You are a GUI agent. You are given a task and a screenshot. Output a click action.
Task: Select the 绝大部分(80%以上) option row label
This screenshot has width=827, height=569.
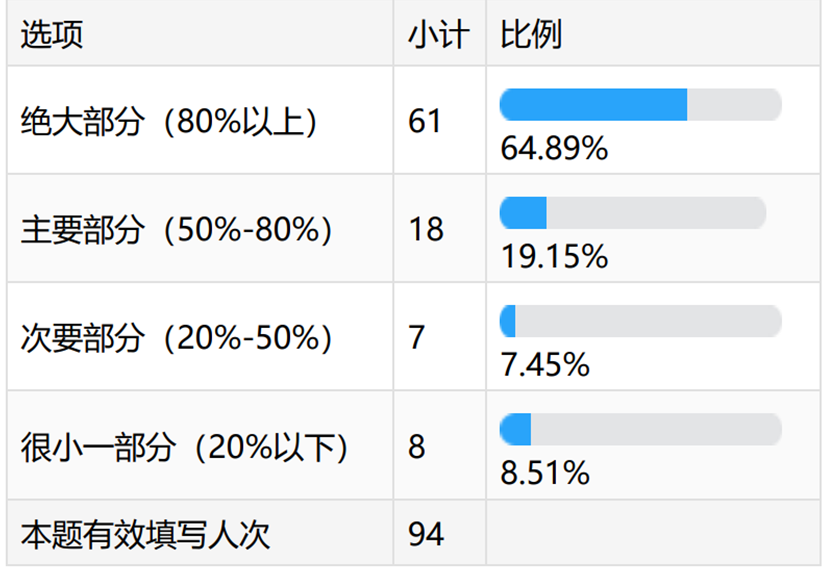pyautogui.click(x=170, y=121)
